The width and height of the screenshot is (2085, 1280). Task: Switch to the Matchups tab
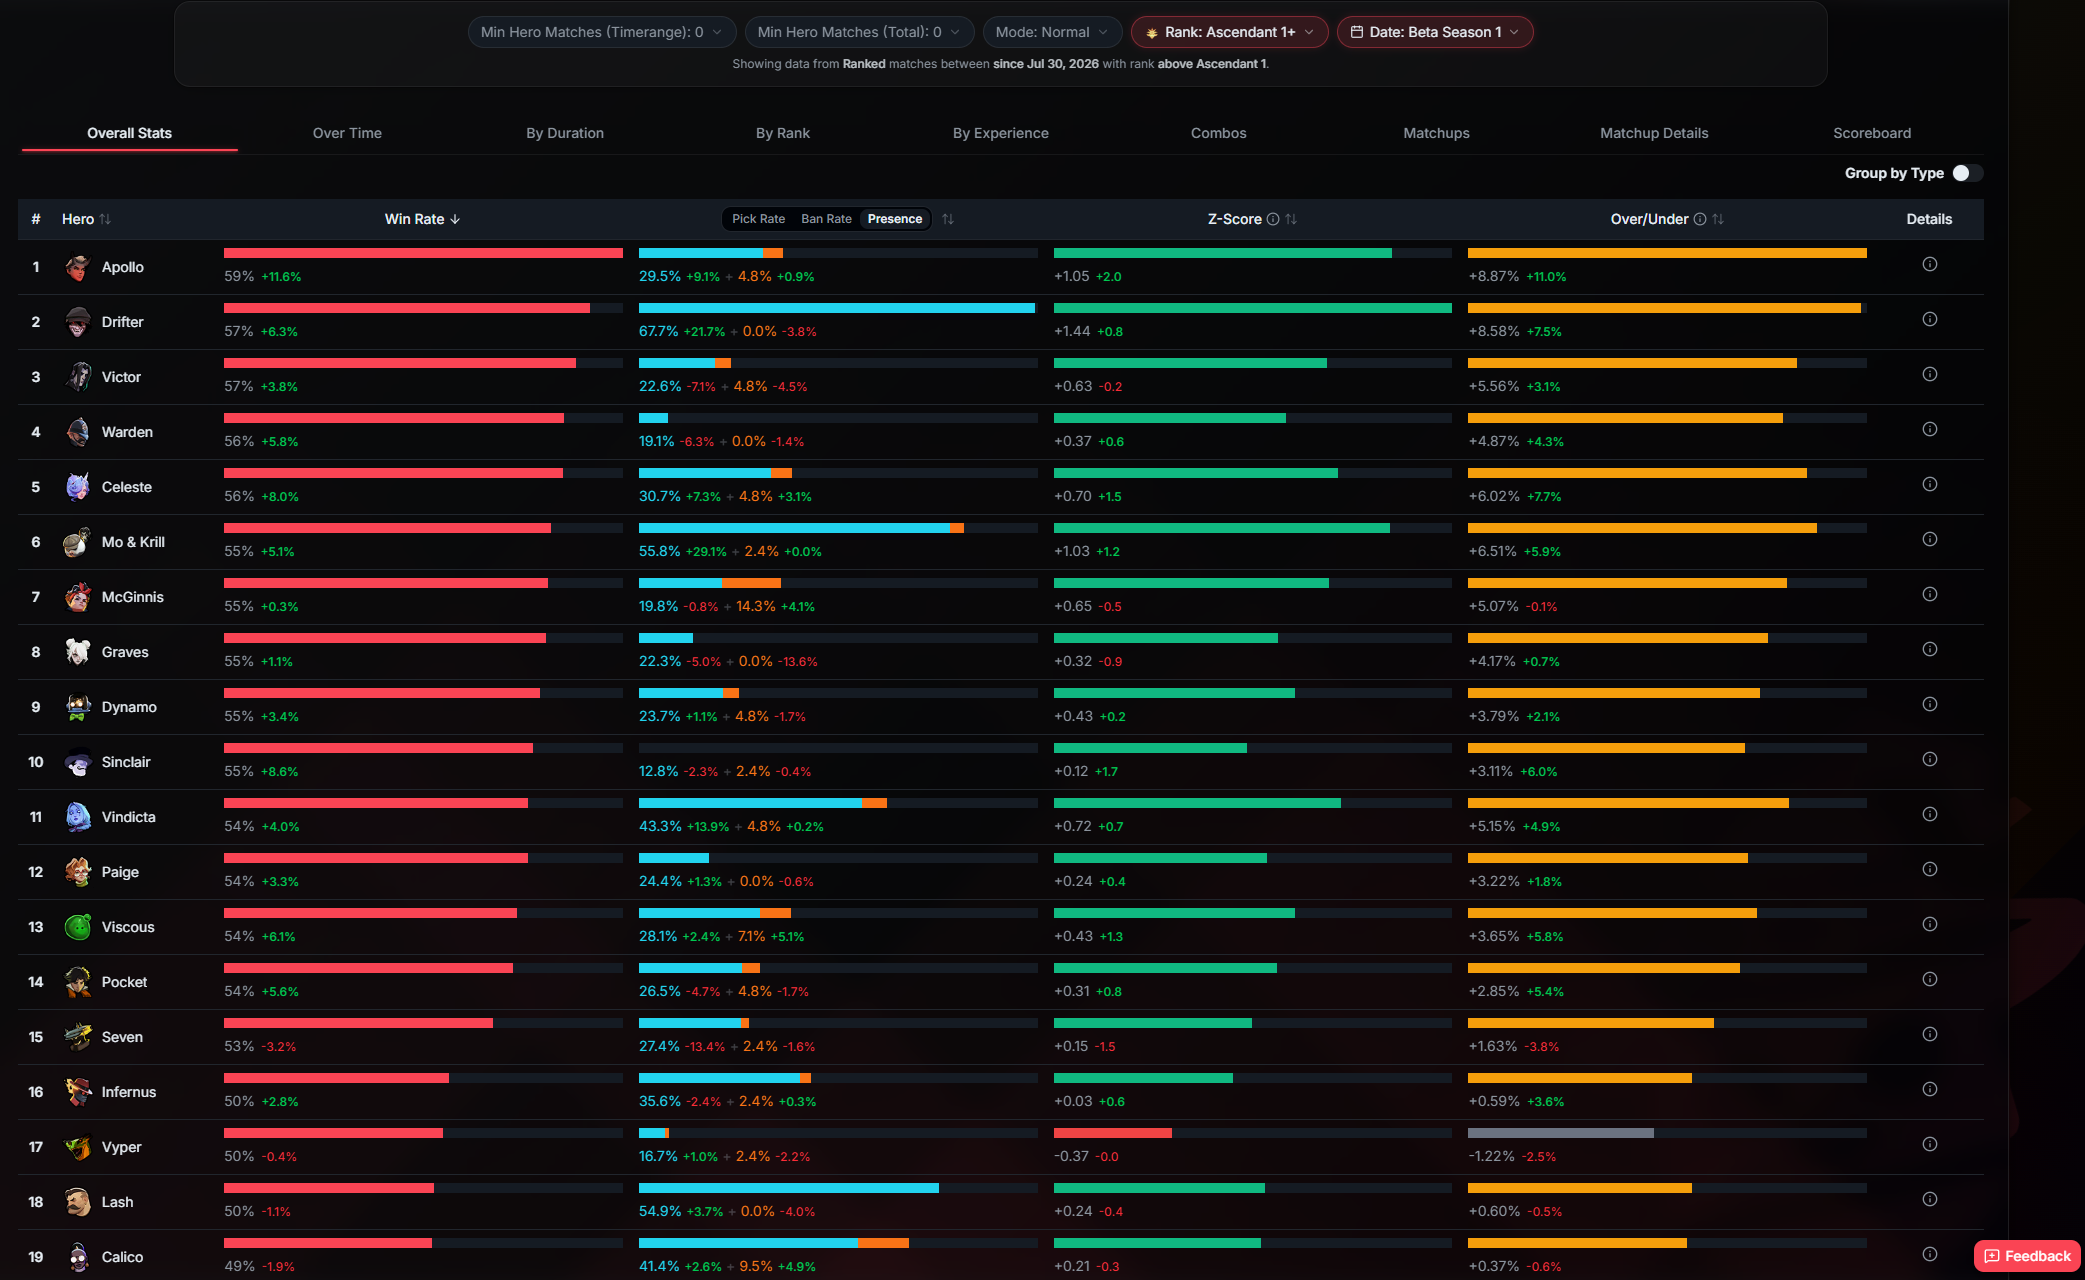(1435, 133)
